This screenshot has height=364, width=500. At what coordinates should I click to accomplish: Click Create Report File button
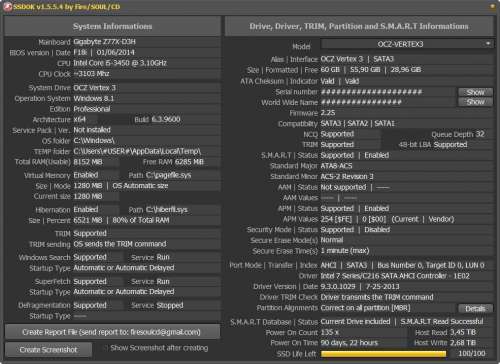(x=112, y=332)
